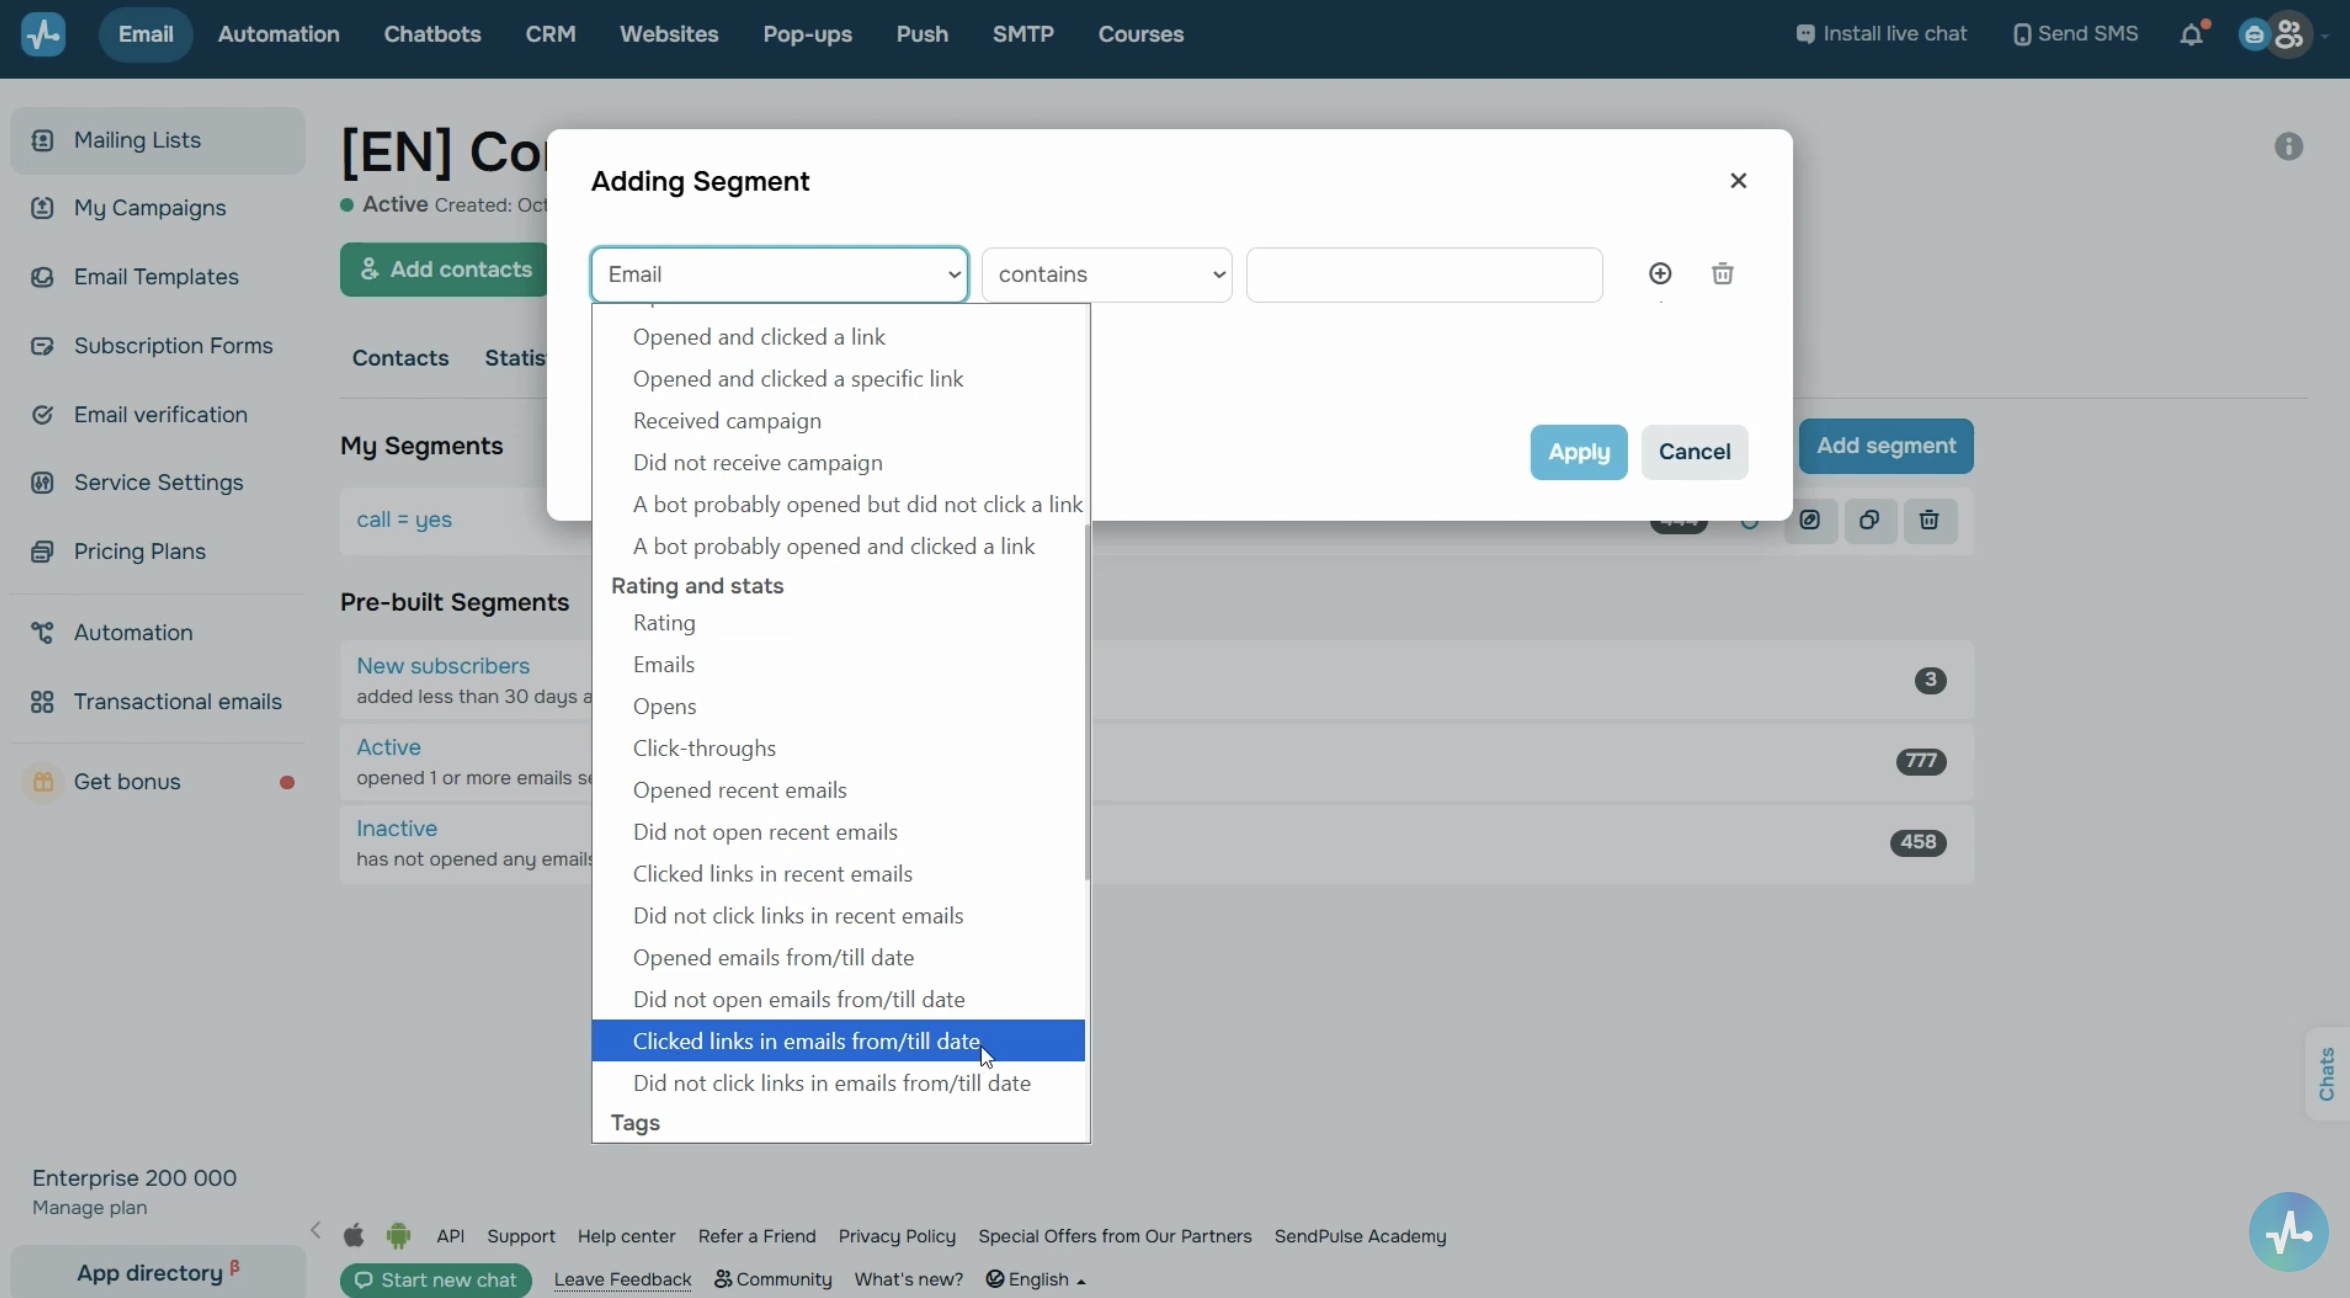Open the CRM top menu

(551, 34)
